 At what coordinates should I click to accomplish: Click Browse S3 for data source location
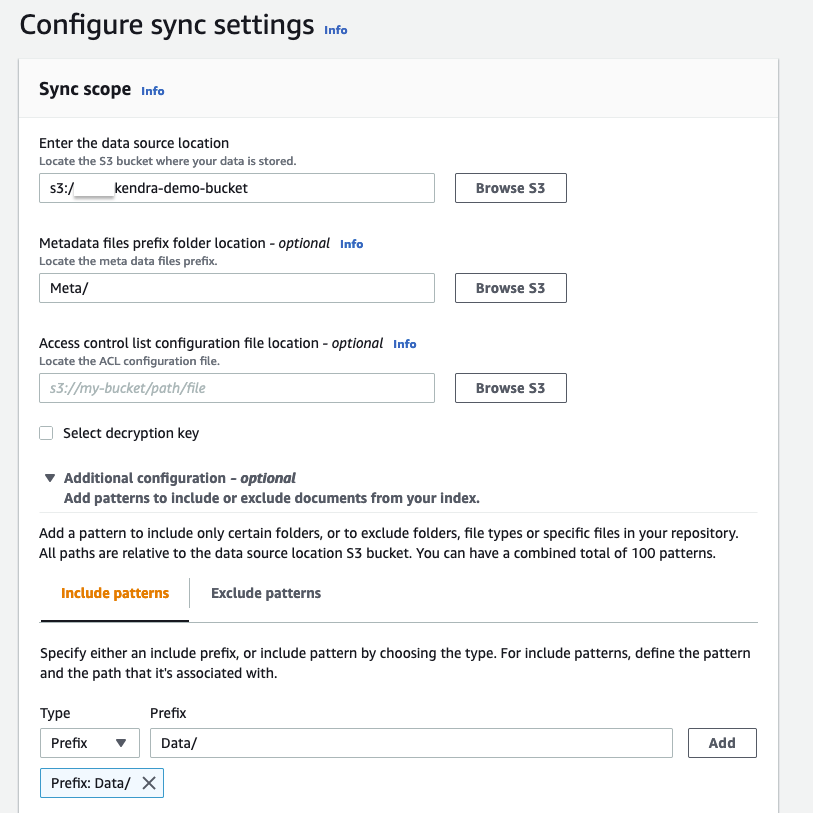(510, 188)
